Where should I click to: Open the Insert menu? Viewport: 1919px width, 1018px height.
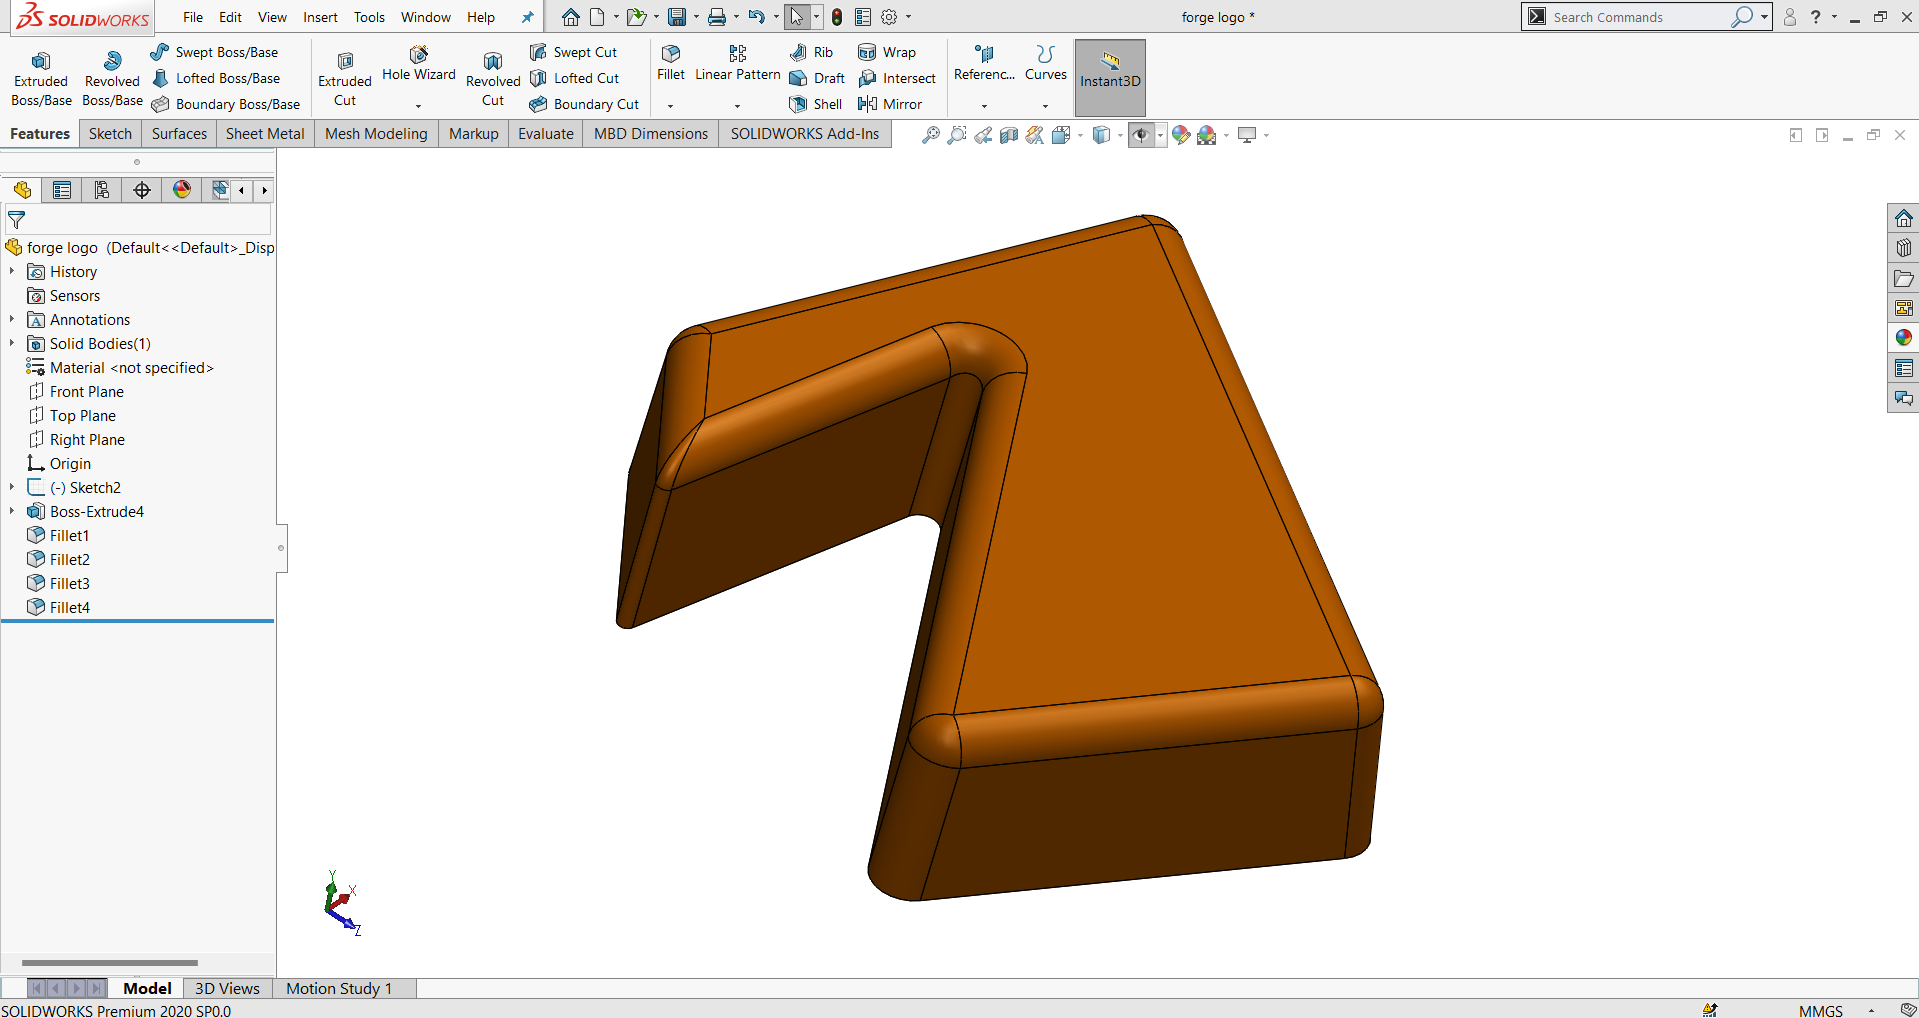[x=320, y=17]
